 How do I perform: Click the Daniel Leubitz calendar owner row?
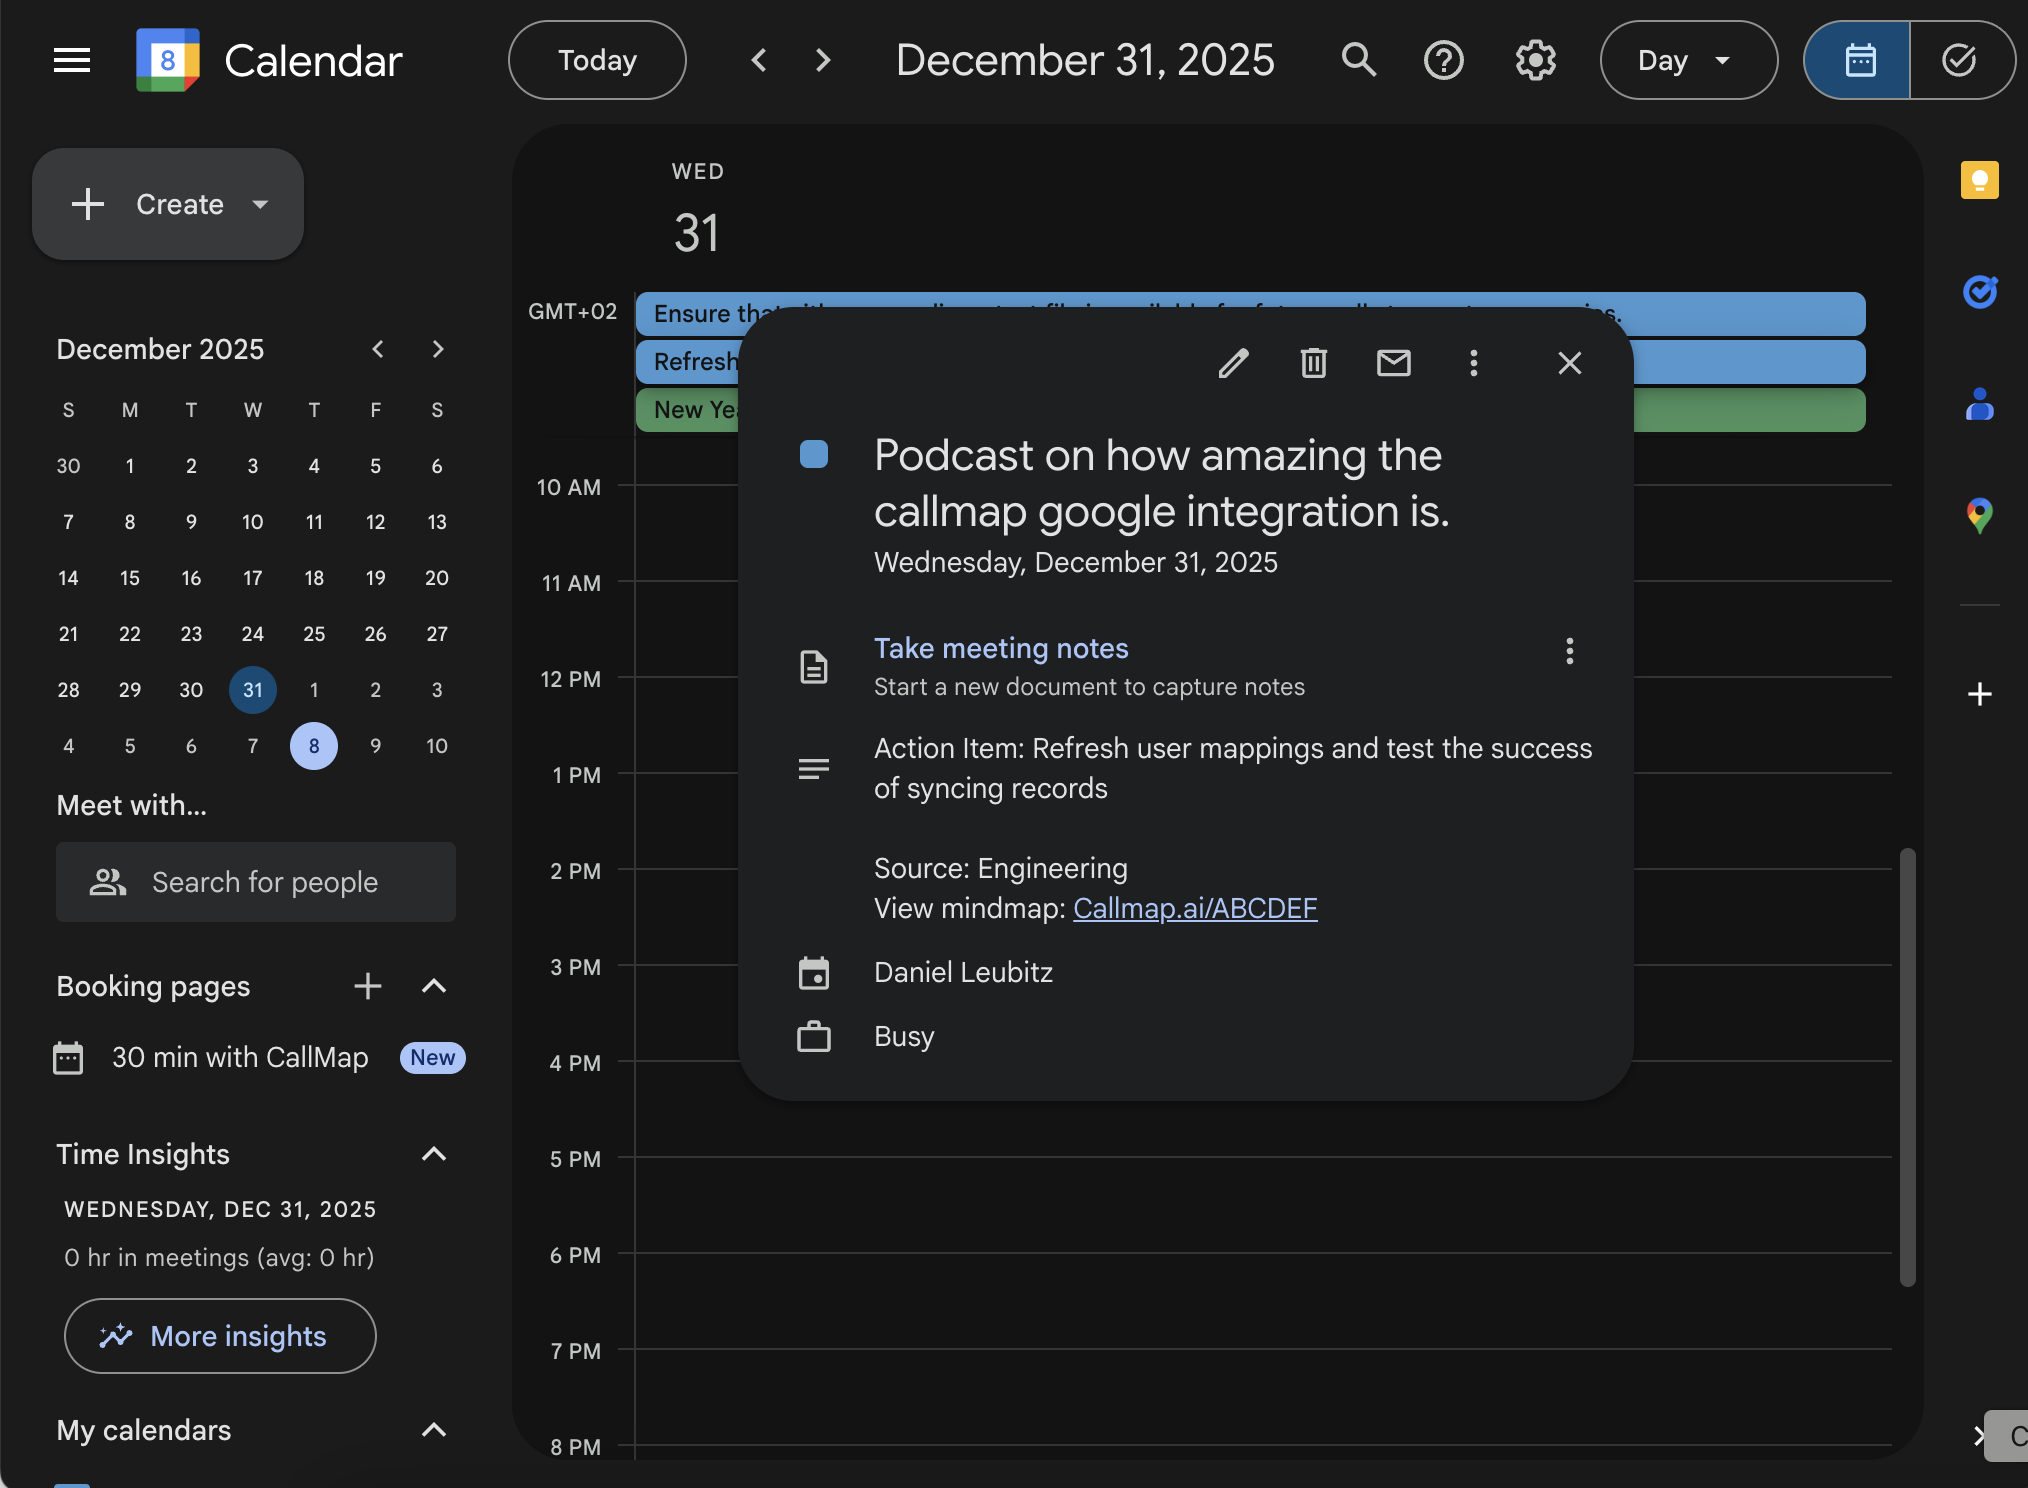pyautogui.click(x=963, y=972)
